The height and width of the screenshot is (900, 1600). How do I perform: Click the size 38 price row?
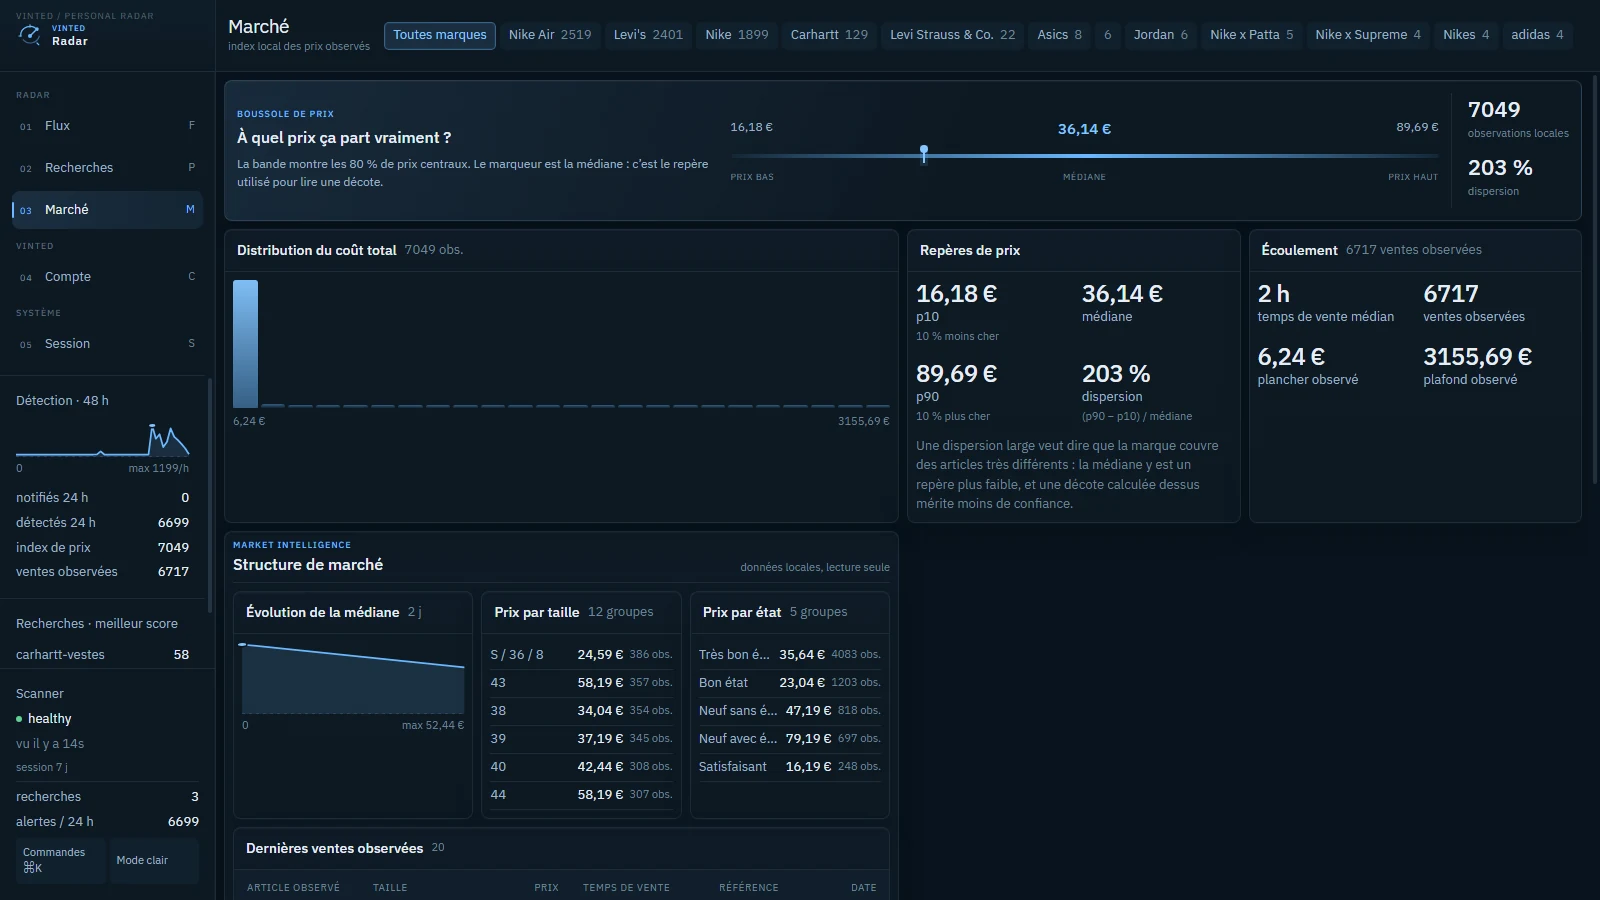pyautogui.click(x=581, y=711)
